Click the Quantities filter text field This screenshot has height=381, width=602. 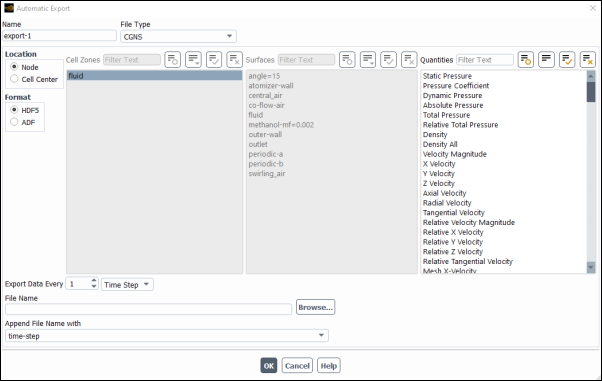click(x=485, y=60)
